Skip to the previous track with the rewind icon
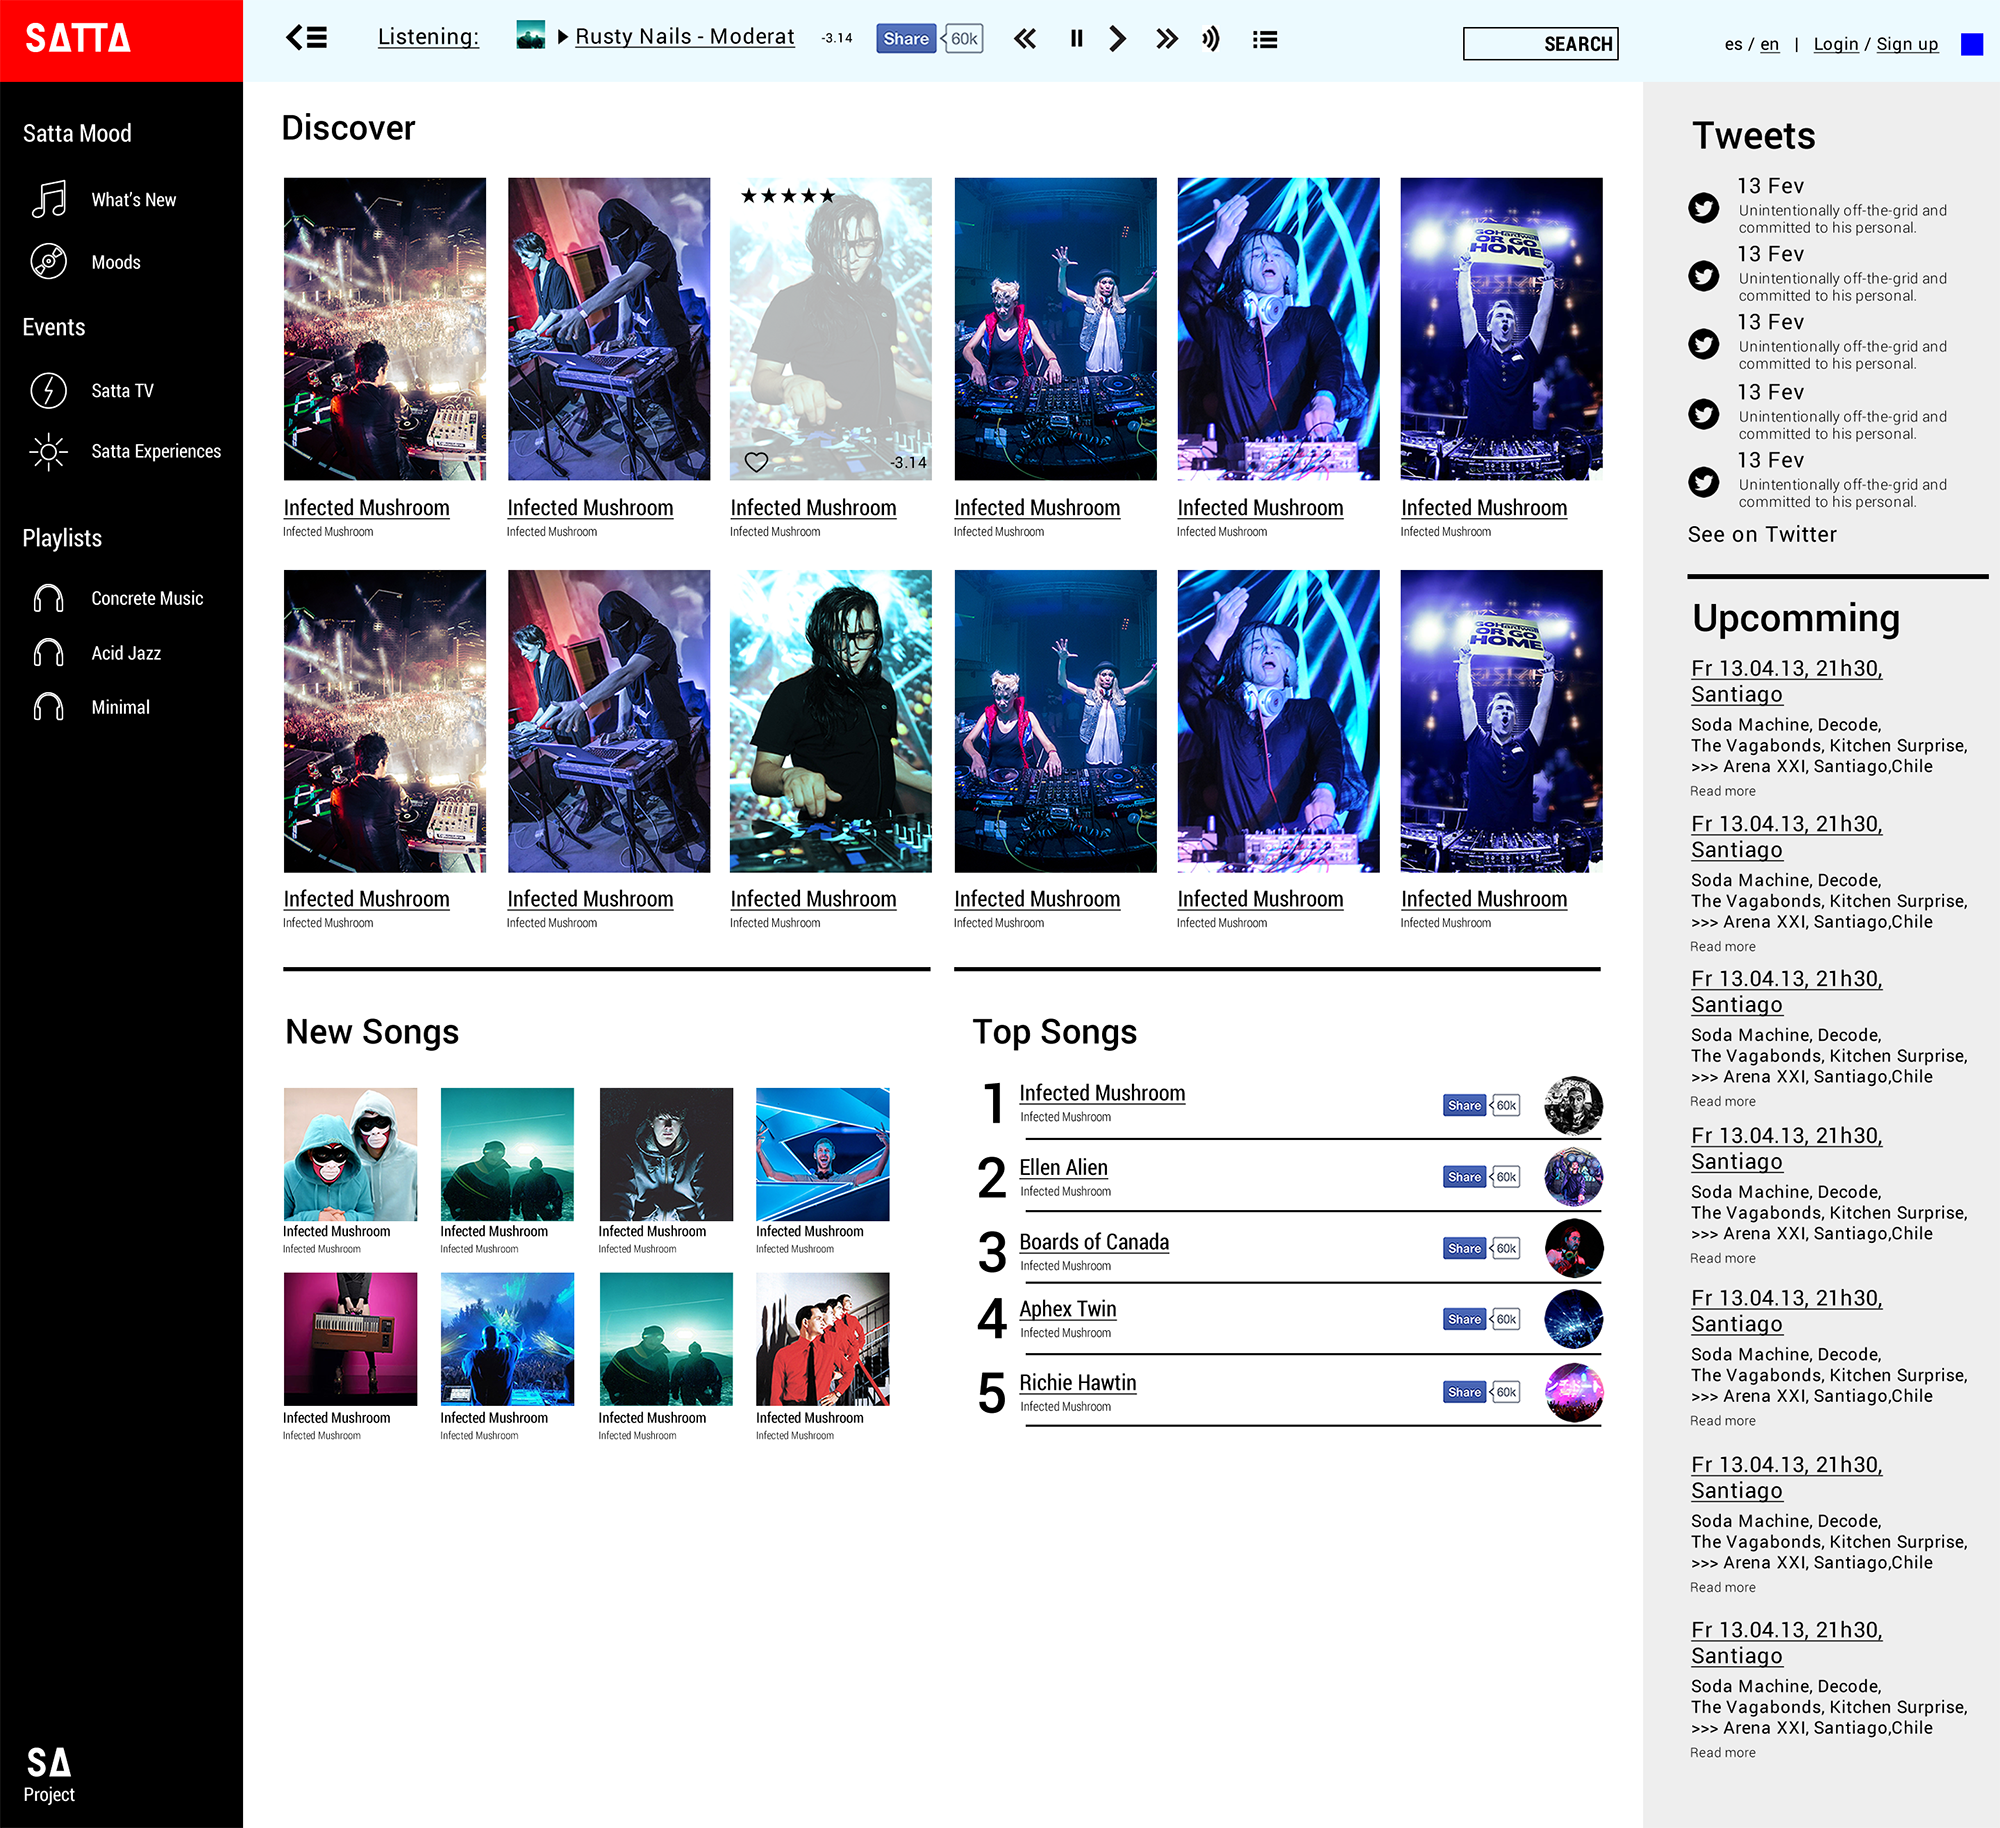2000x1828 pixels. (x=1024, y=39)
